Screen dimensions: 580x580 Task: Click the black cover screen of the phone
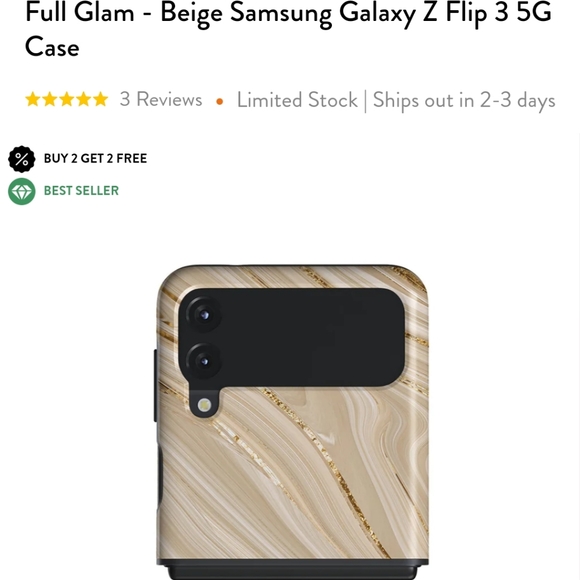[x=313, y=338]
